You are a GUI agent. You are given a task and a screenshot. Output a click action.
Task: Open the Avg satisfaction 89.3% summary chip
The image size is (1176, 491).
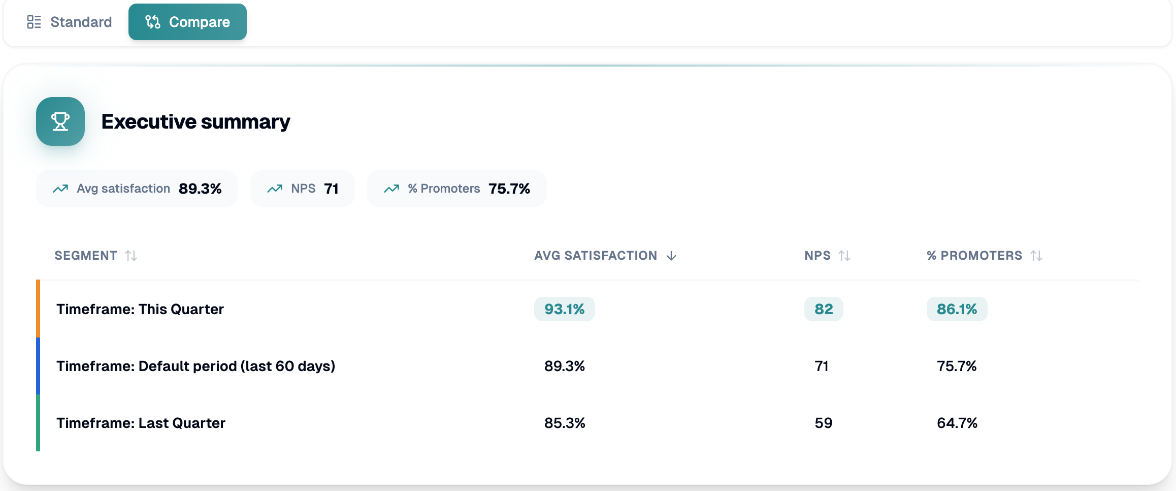(x=137, y=189)
